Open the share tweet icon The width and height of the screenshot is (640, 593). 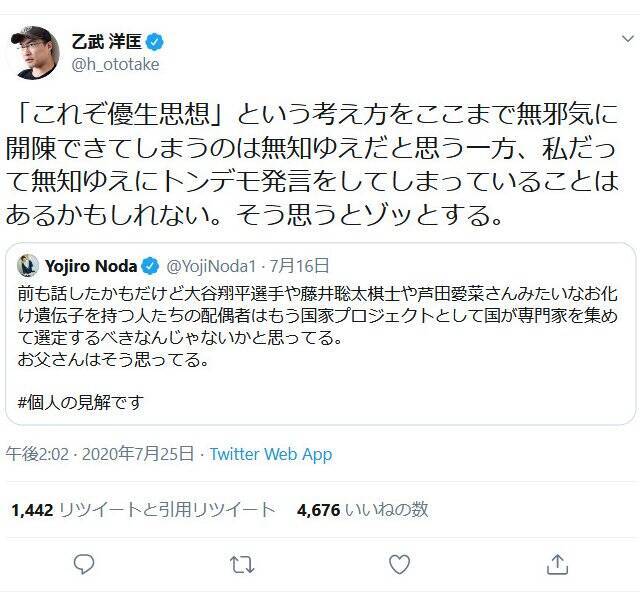click(x=557, y=564)
